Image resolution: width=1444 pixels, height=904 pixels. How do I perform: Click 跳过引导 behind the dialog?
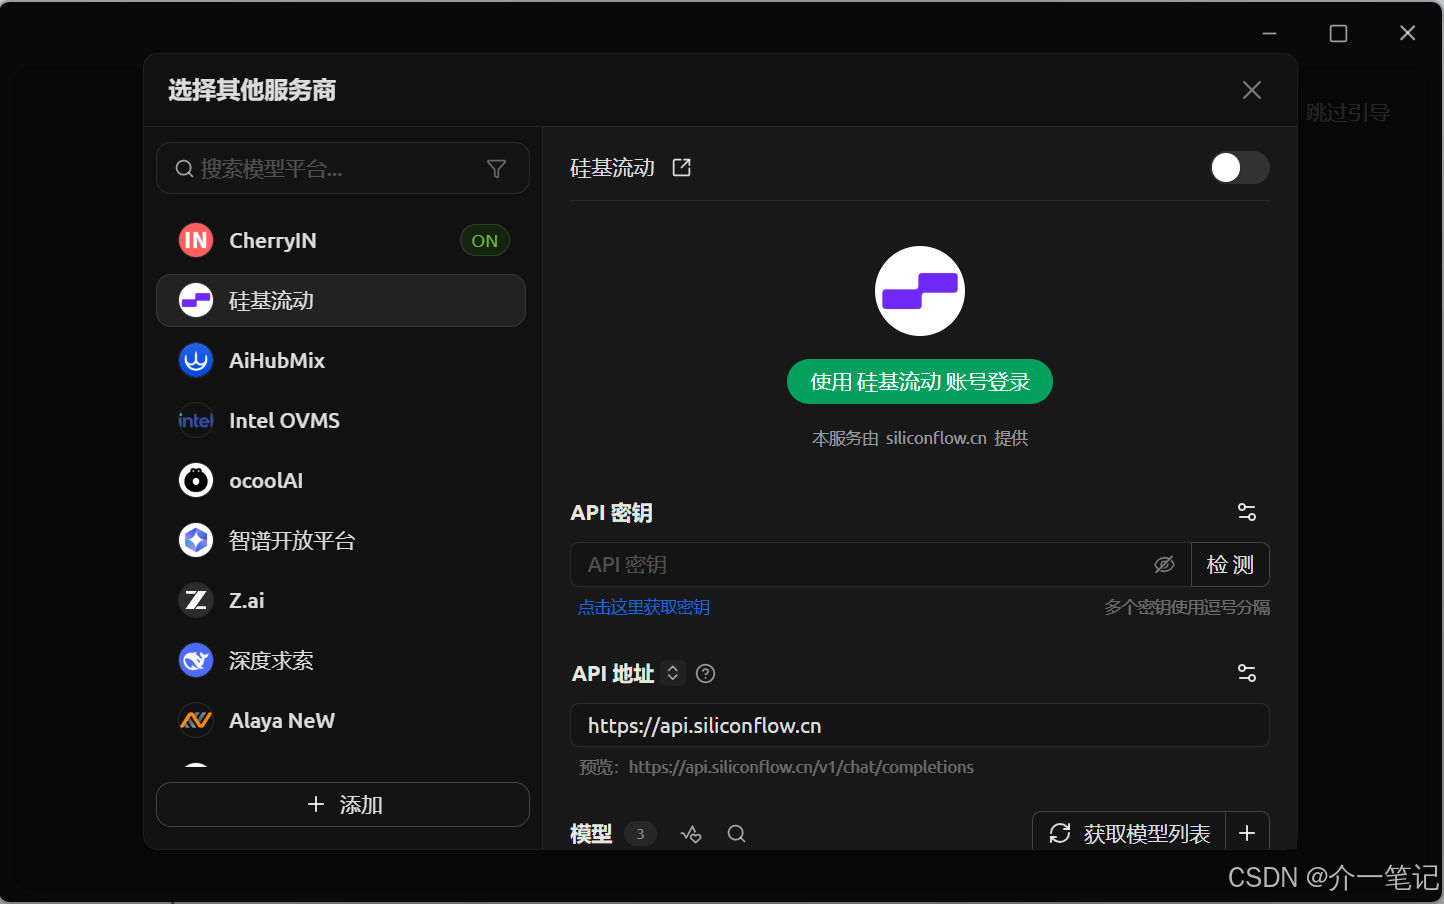click(x=1348, y=113)
